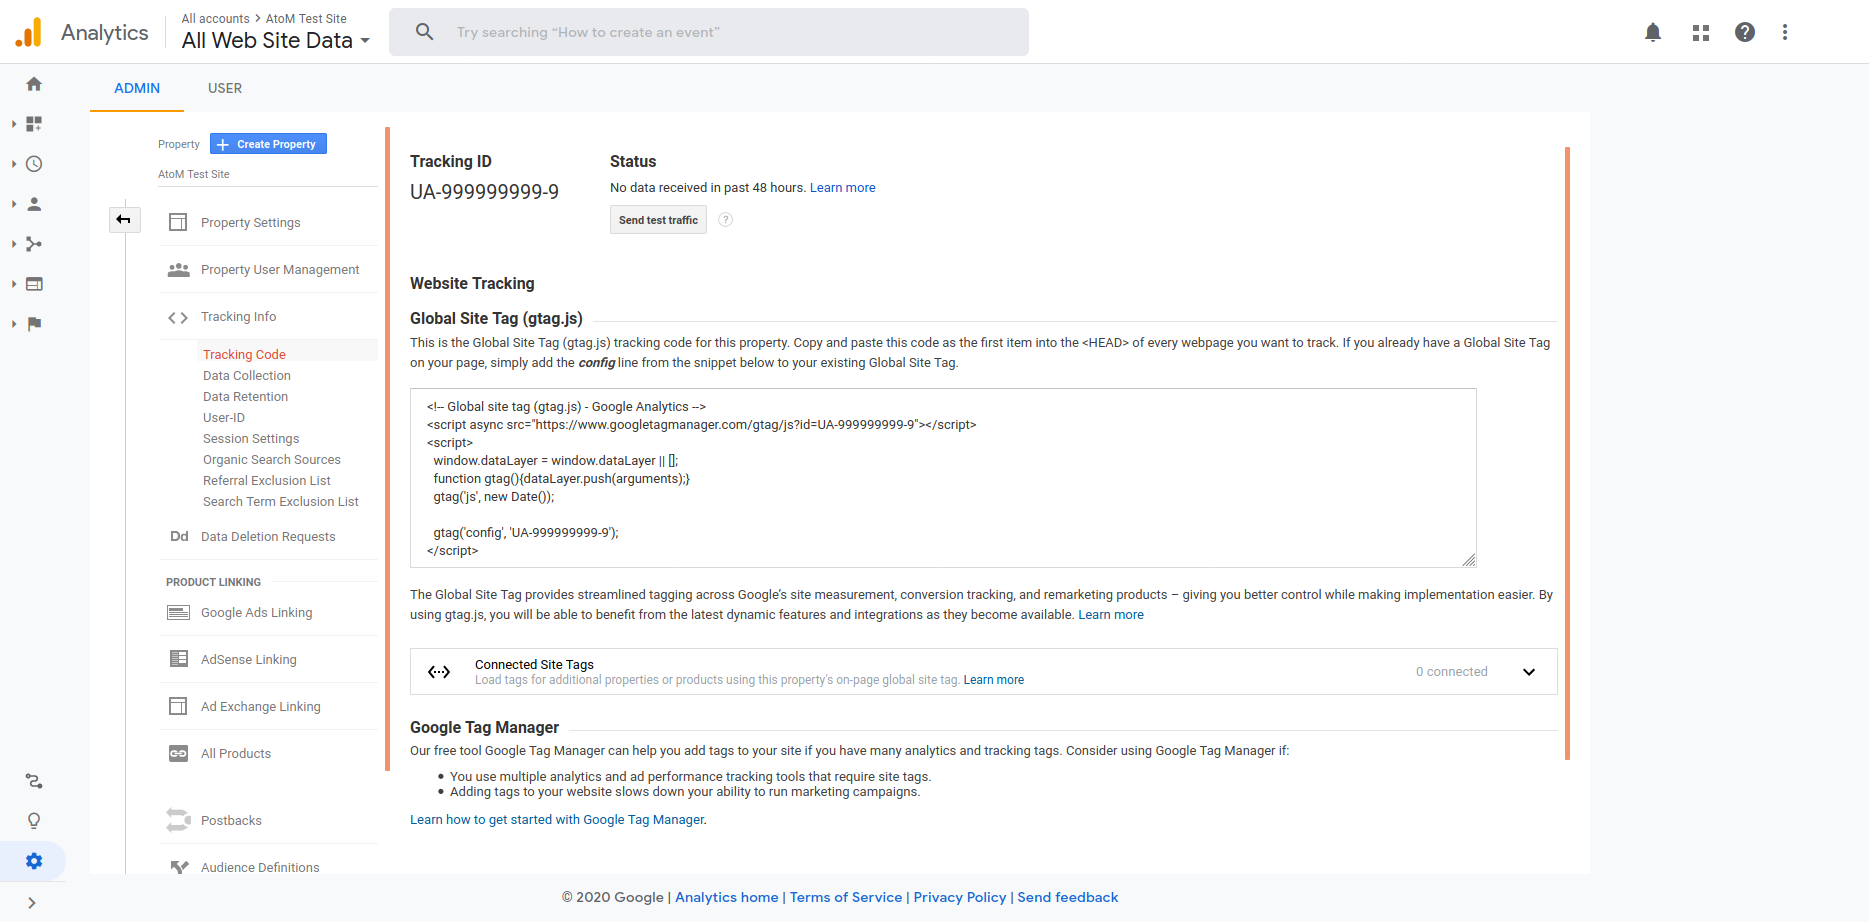Open Conversions flag sidebar icon

pos(34,324)
